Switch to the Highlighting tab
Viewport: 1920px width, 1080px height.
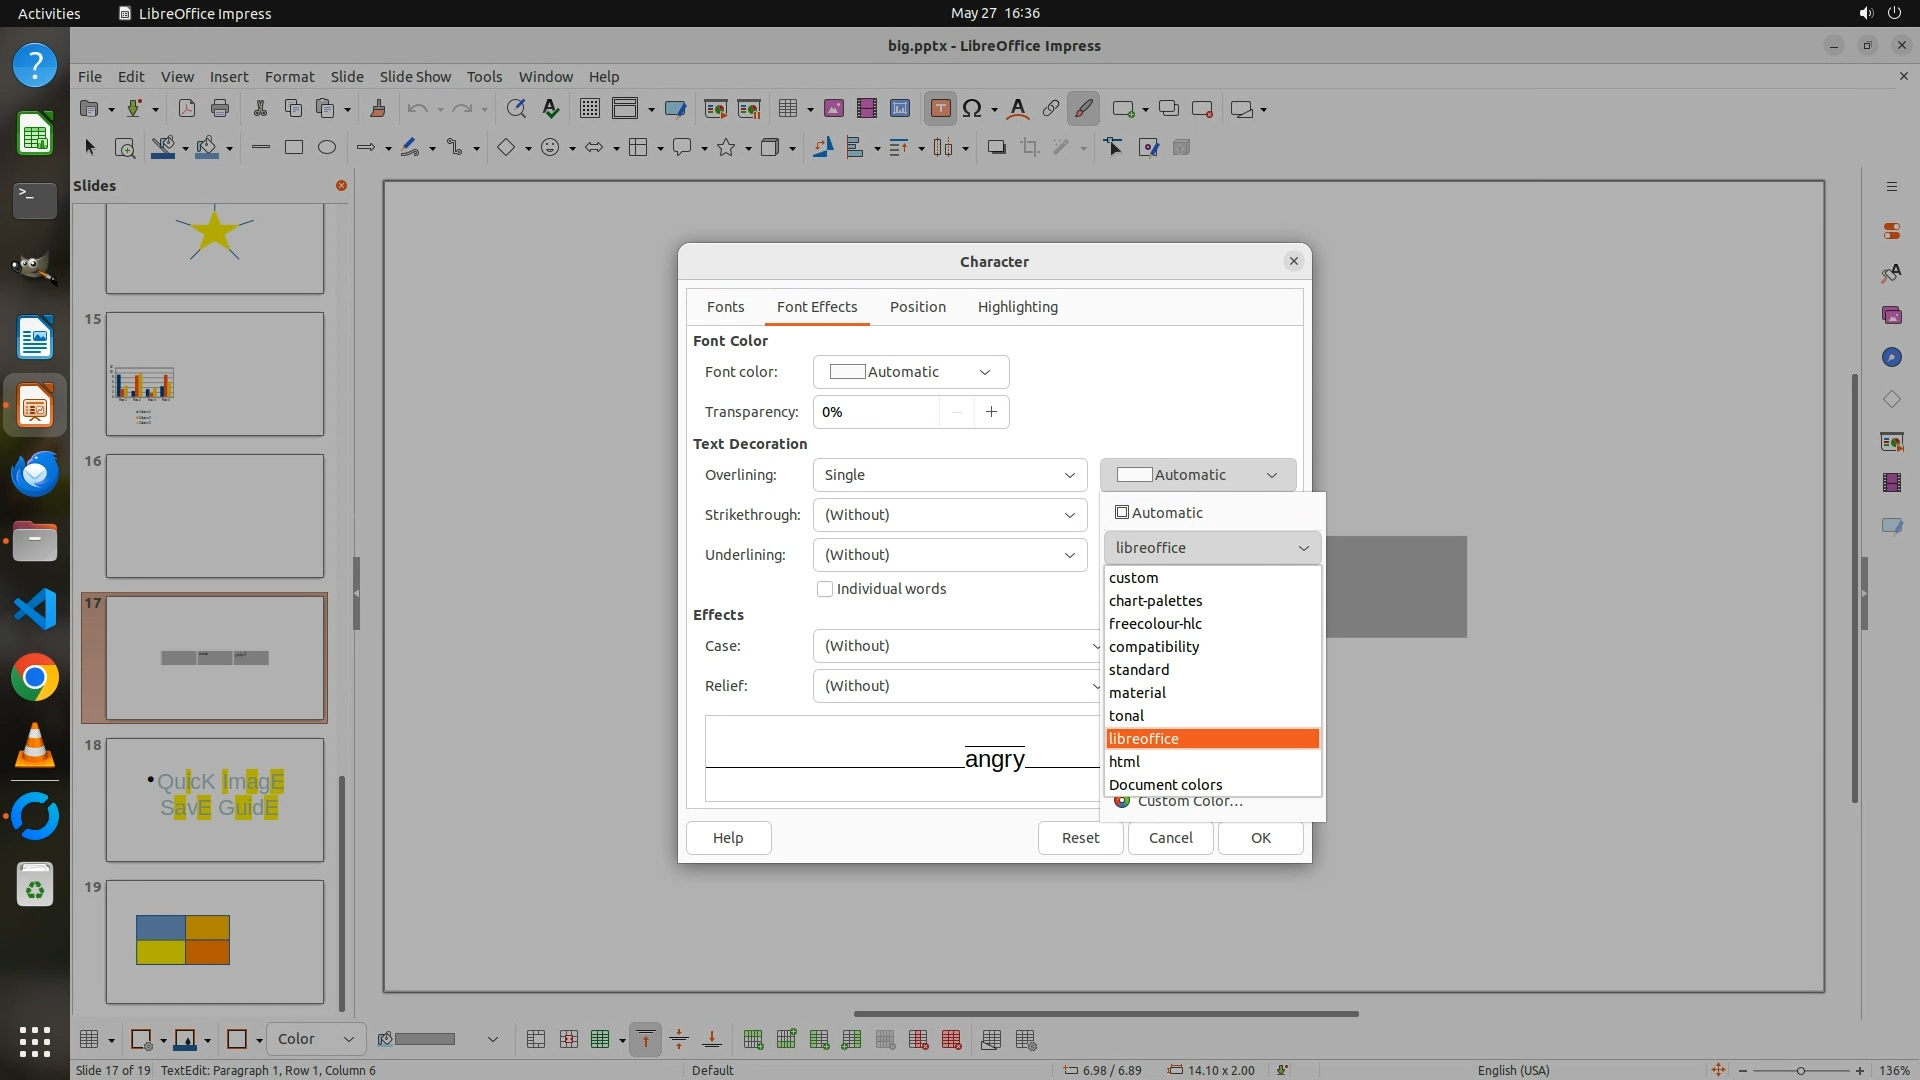pyautogui.click(x=1017, y=307)
